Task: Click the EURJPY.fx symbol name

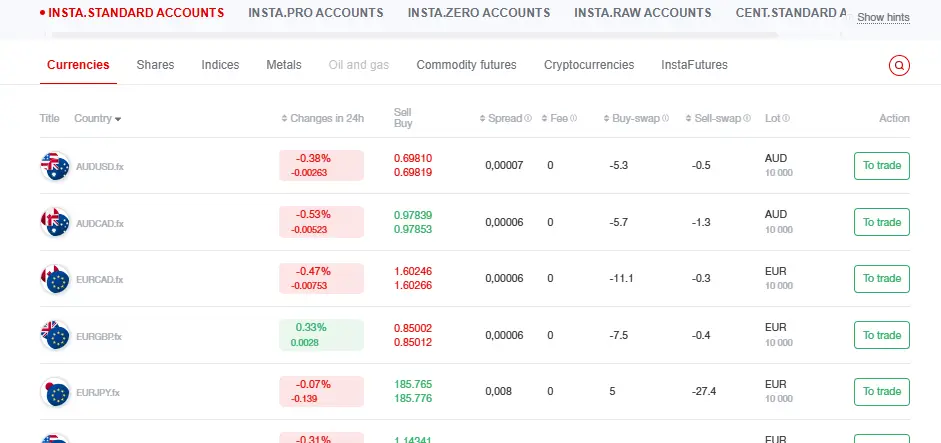Action: [98, 393]
